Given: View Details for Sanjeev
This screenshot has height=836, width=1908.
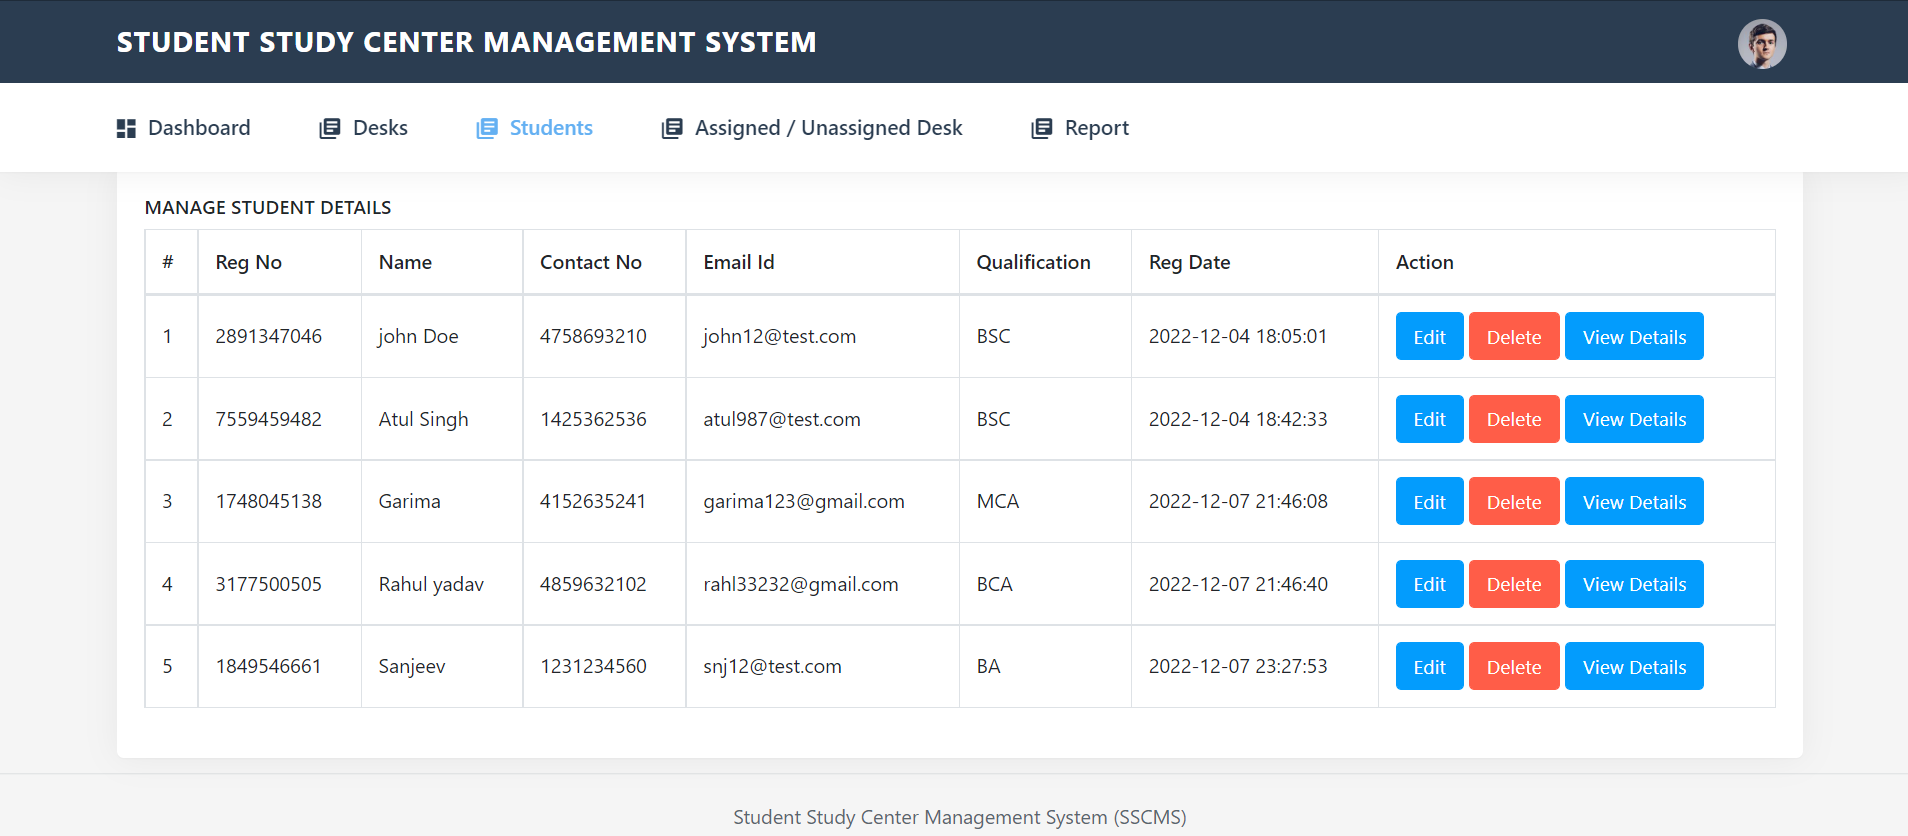Looking at the screenshot, I should [x=1634, y=667].
